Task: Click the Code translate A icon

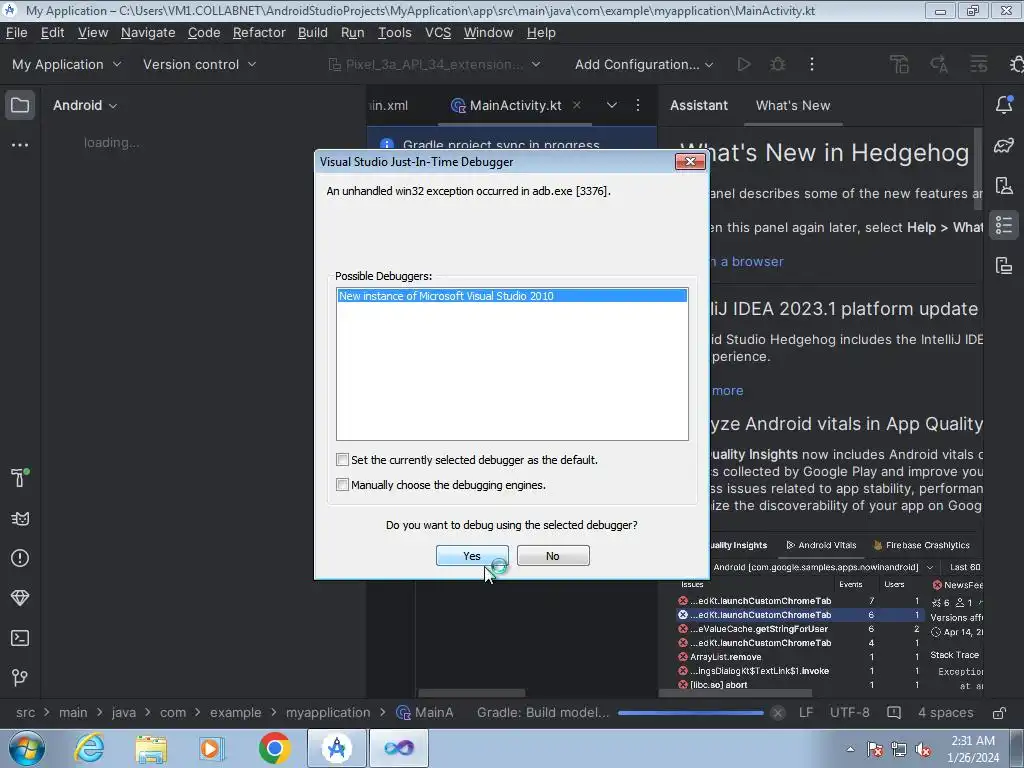Action: [x=939, y=64]
